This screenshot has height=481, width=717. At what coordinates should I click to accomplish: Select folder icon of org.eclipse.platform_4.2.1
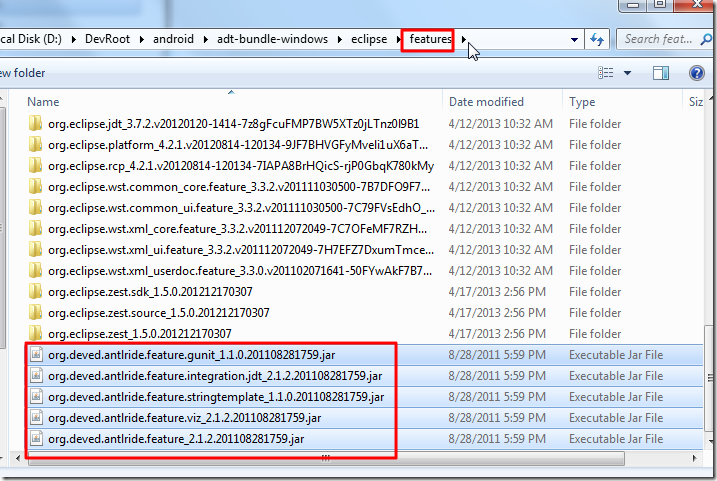[35, 144]
